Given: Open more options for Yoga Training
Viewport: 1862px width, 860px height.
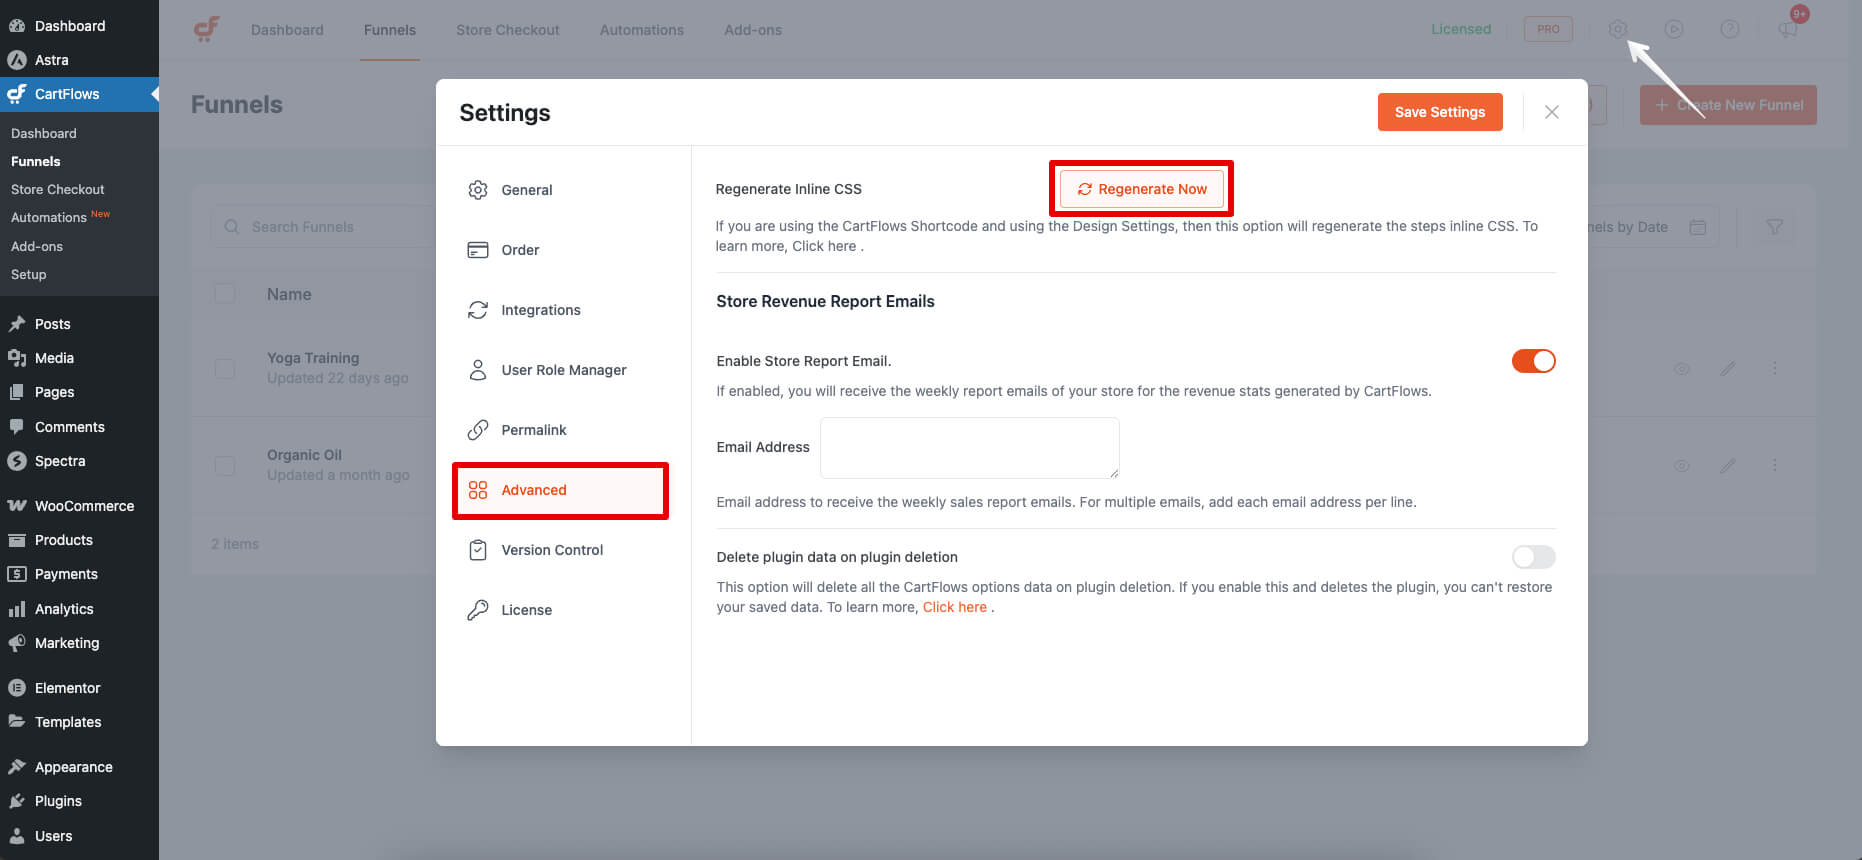Looking at the screenshot, I should pos(1775,368).
